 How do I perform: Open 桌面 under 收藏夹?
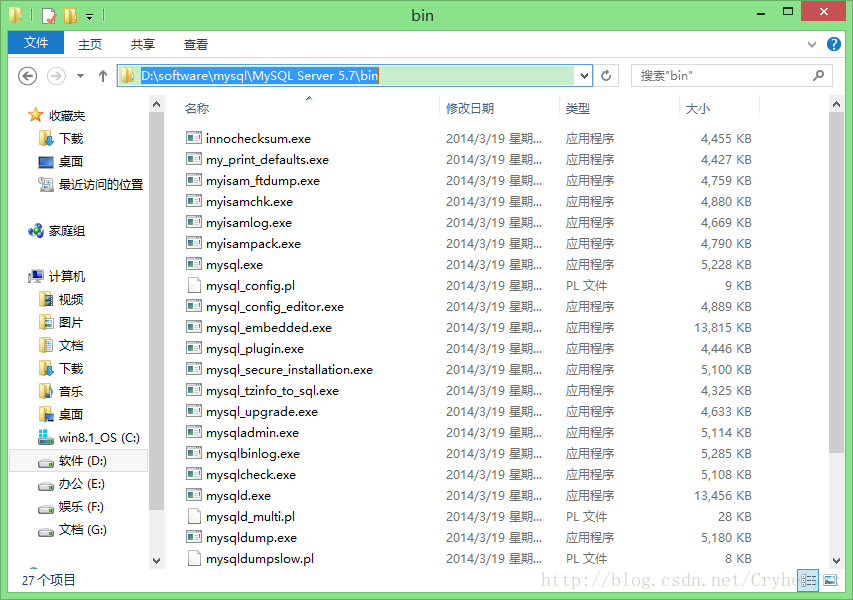(x=71, y=162)
